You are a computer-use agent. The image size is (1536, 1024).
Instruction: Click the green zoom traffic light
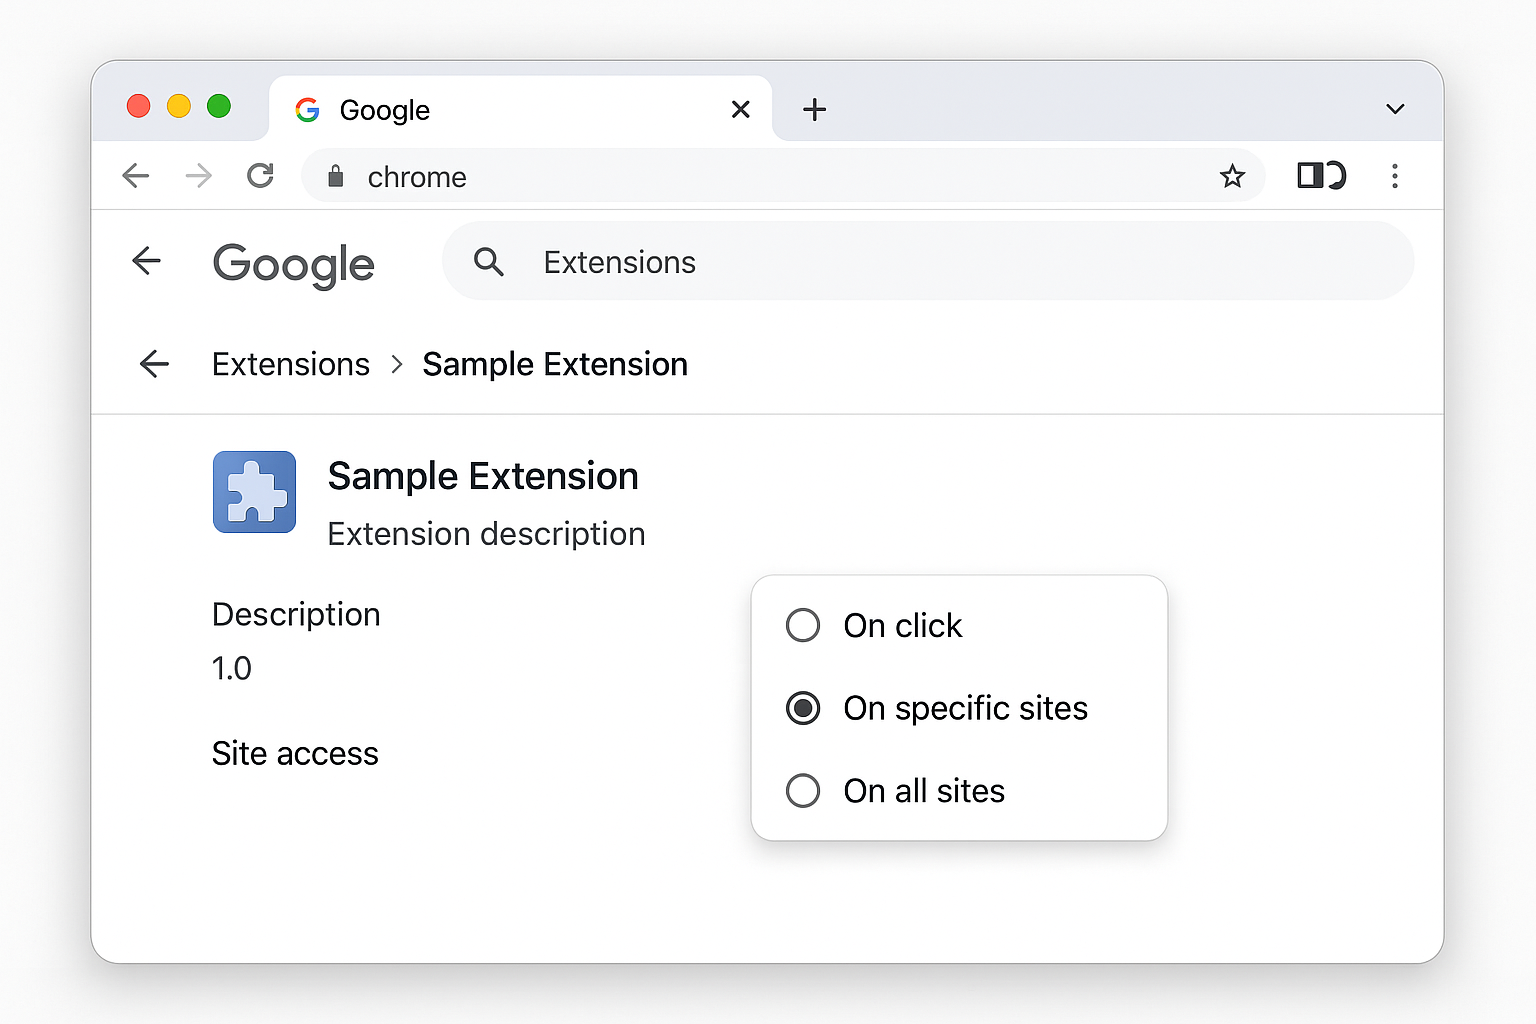click(x=219, y=106)
